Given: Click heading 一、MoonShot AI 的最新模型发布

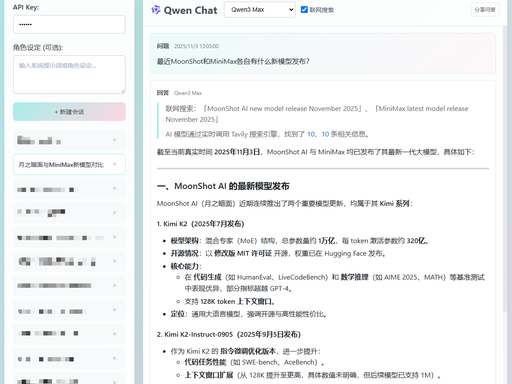Looking at the screenshot, I should click(223, 186).
